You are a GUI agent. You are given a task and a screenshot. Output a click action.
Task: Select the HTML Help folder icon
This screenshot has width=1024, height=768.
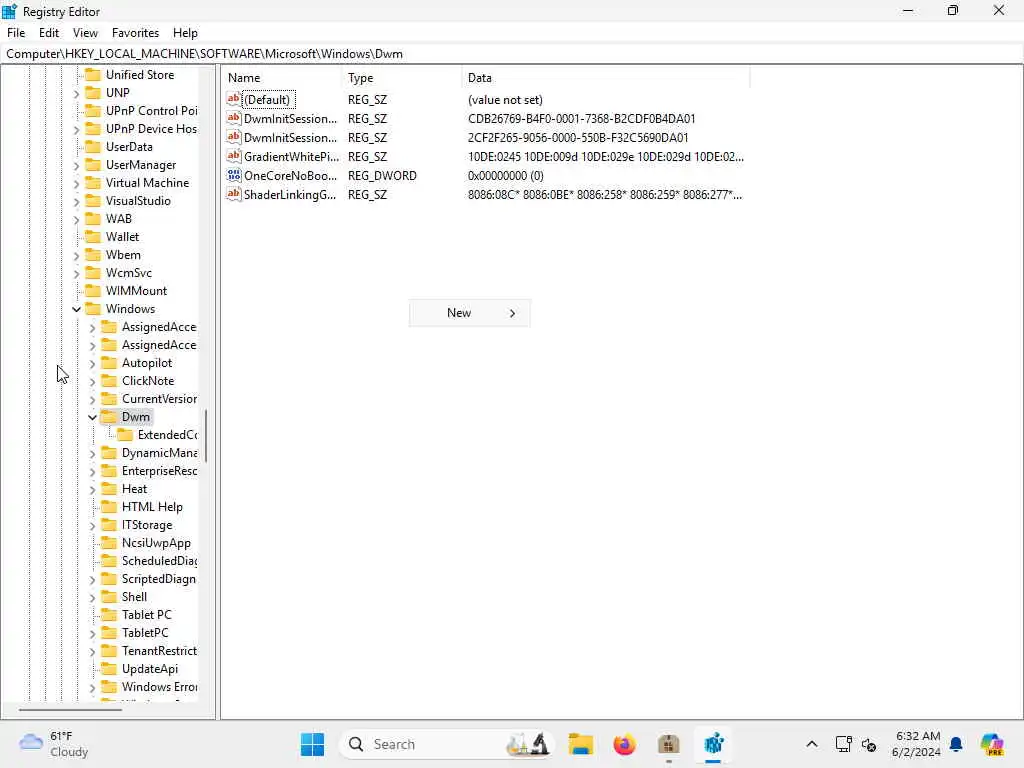coord(109,506)
